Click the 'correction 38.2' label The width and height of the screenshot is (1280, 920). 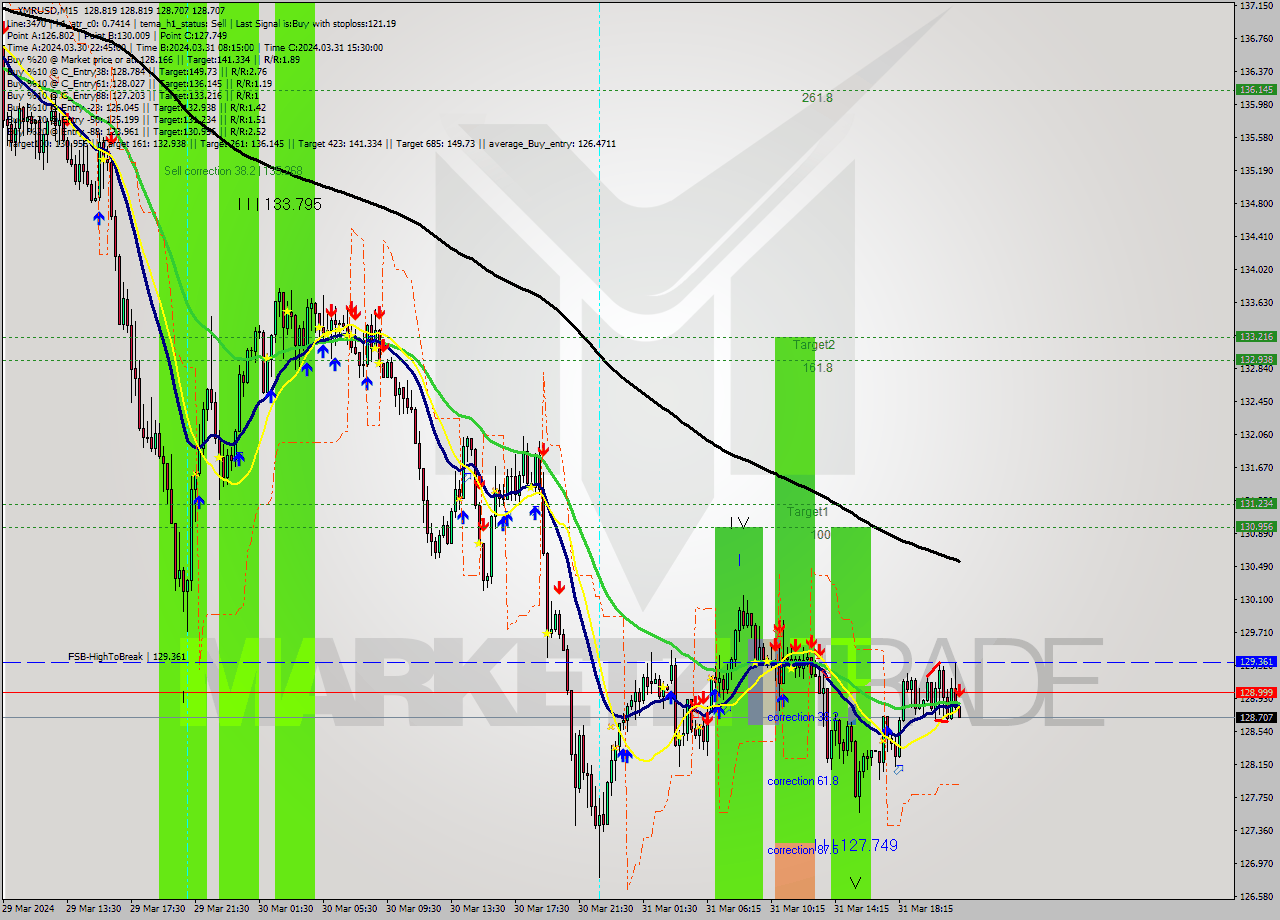[x=802, y=718]
